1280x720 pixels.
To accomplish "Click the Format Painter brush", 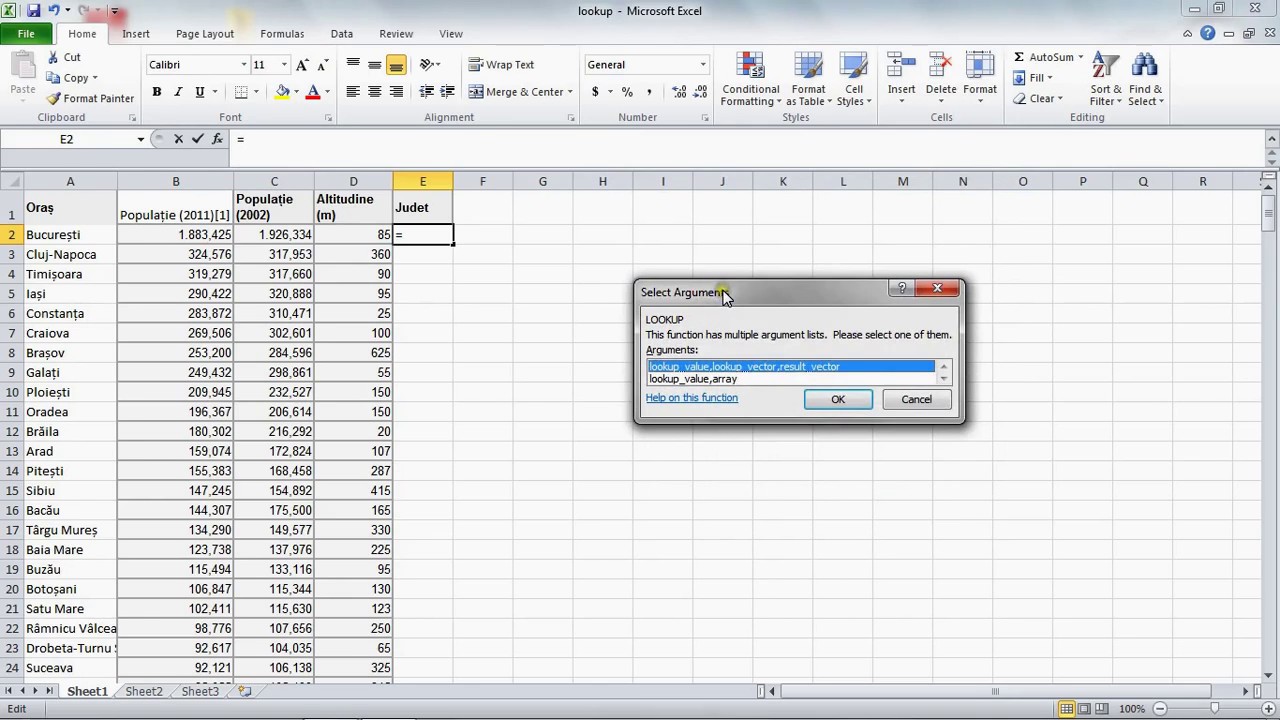I will (x=53, y=99).
